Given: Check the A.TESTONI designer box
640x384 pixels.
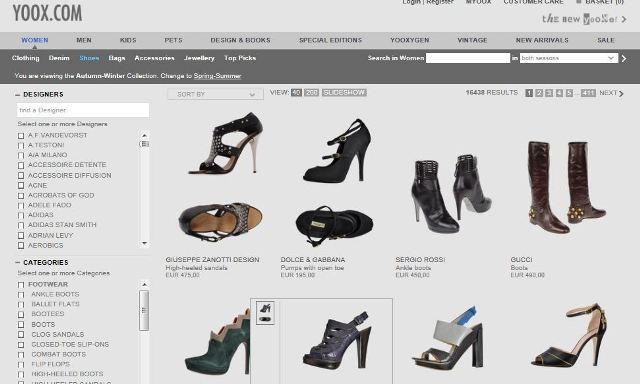Looking at the screenshot, I should coord(21,145).
